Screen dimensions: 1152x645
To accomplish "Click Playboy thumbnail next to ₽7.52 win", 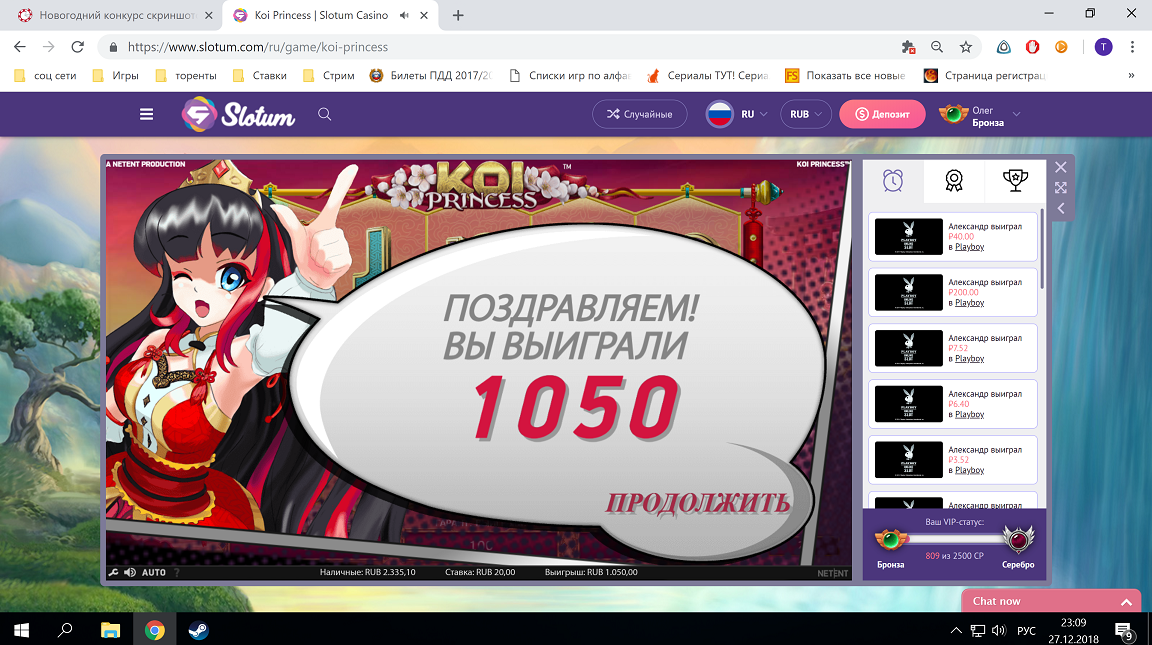I will point(908,348).
